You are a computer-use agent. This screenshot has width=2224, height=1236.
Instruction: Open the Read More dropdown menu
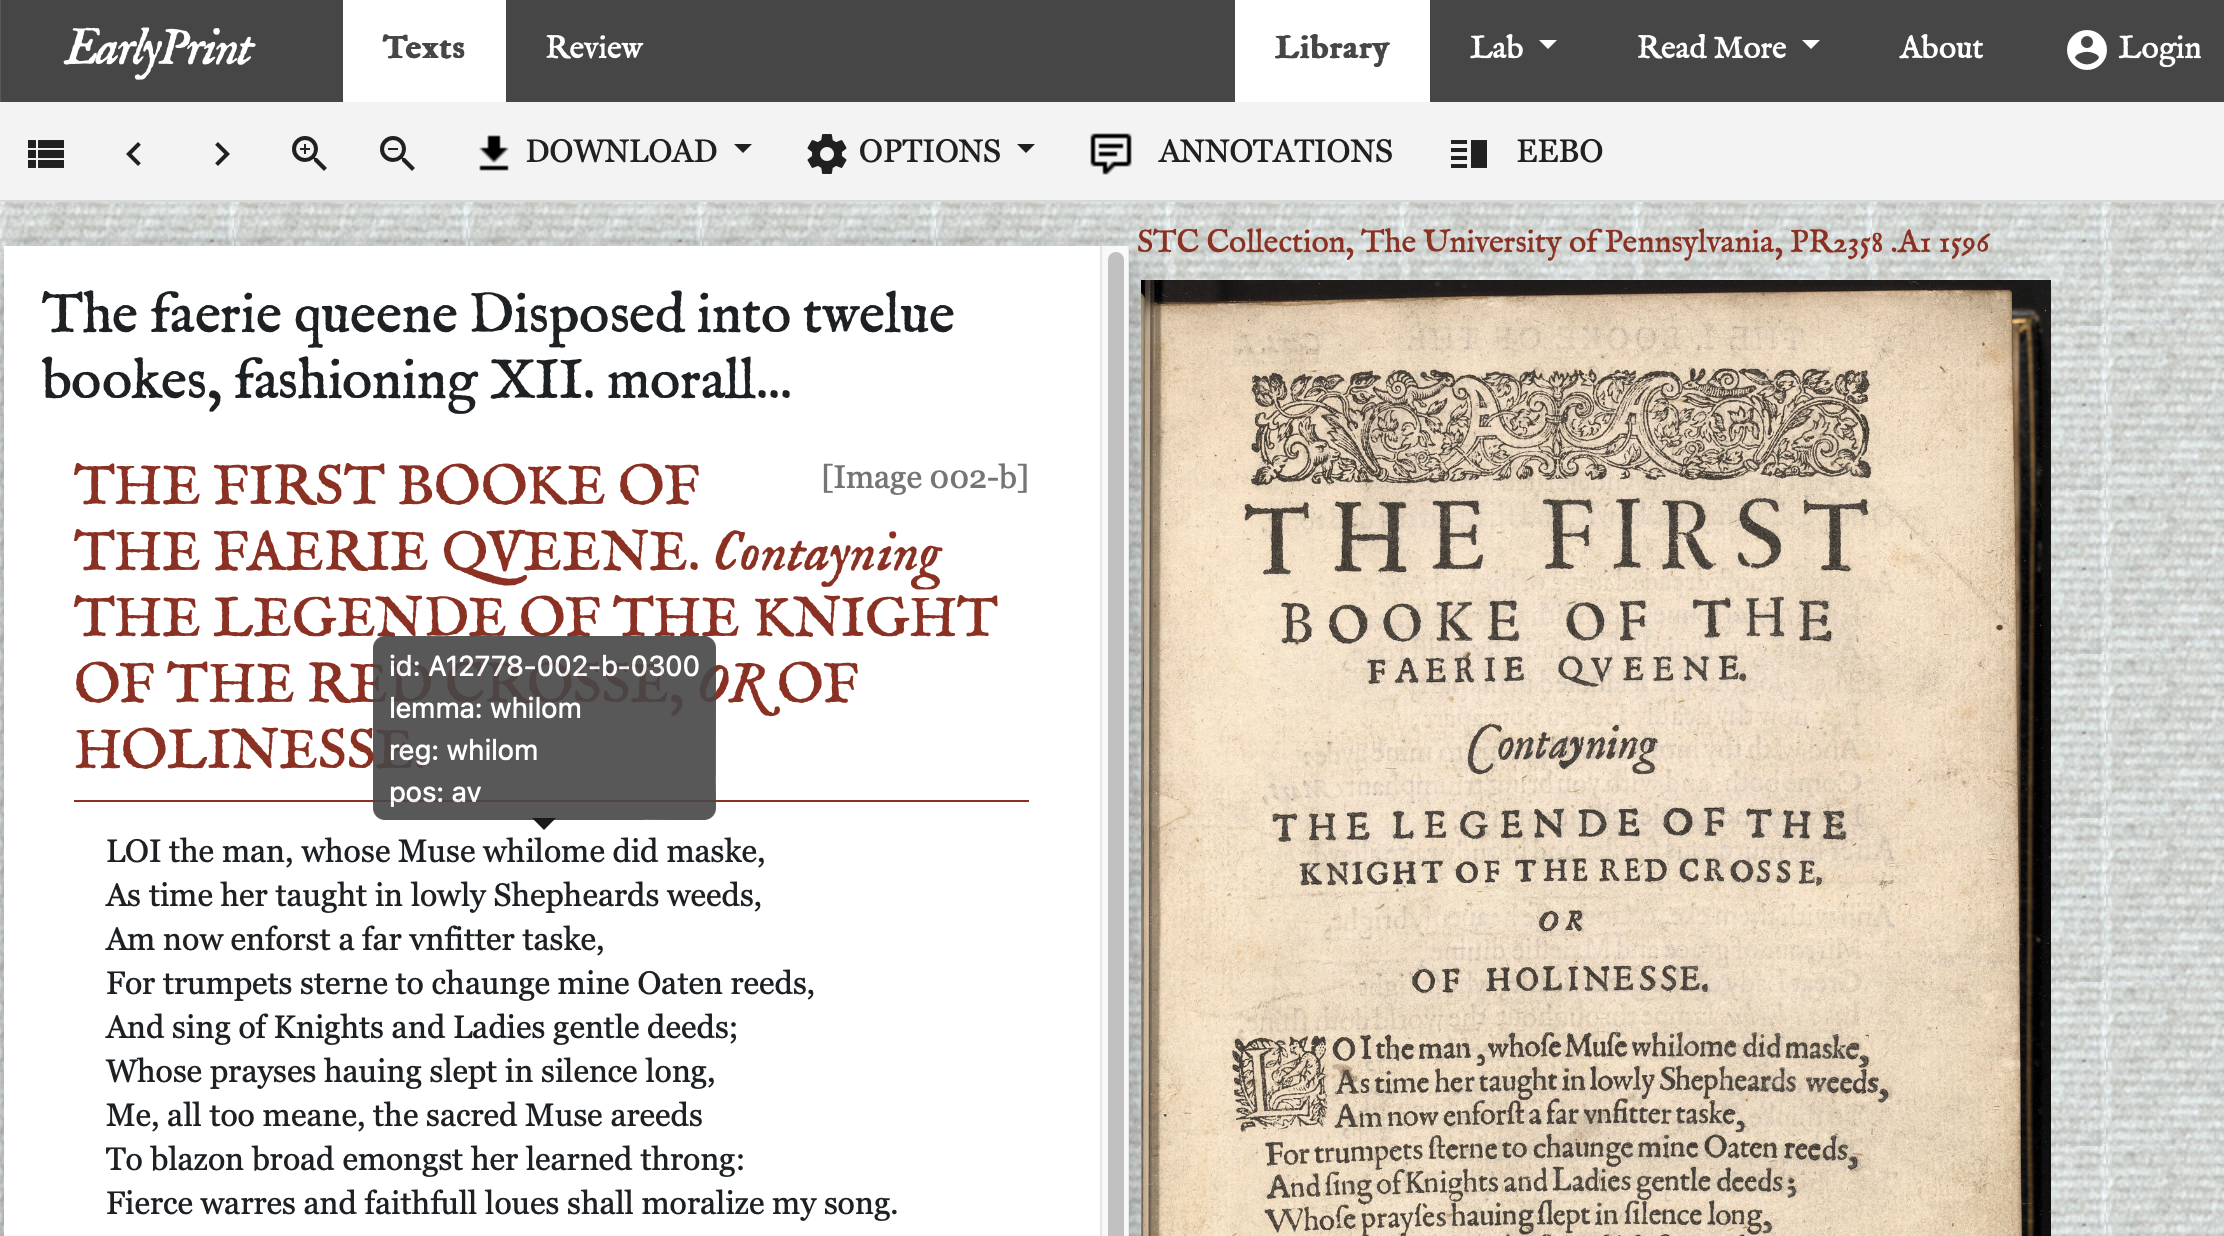point(1727,47)
